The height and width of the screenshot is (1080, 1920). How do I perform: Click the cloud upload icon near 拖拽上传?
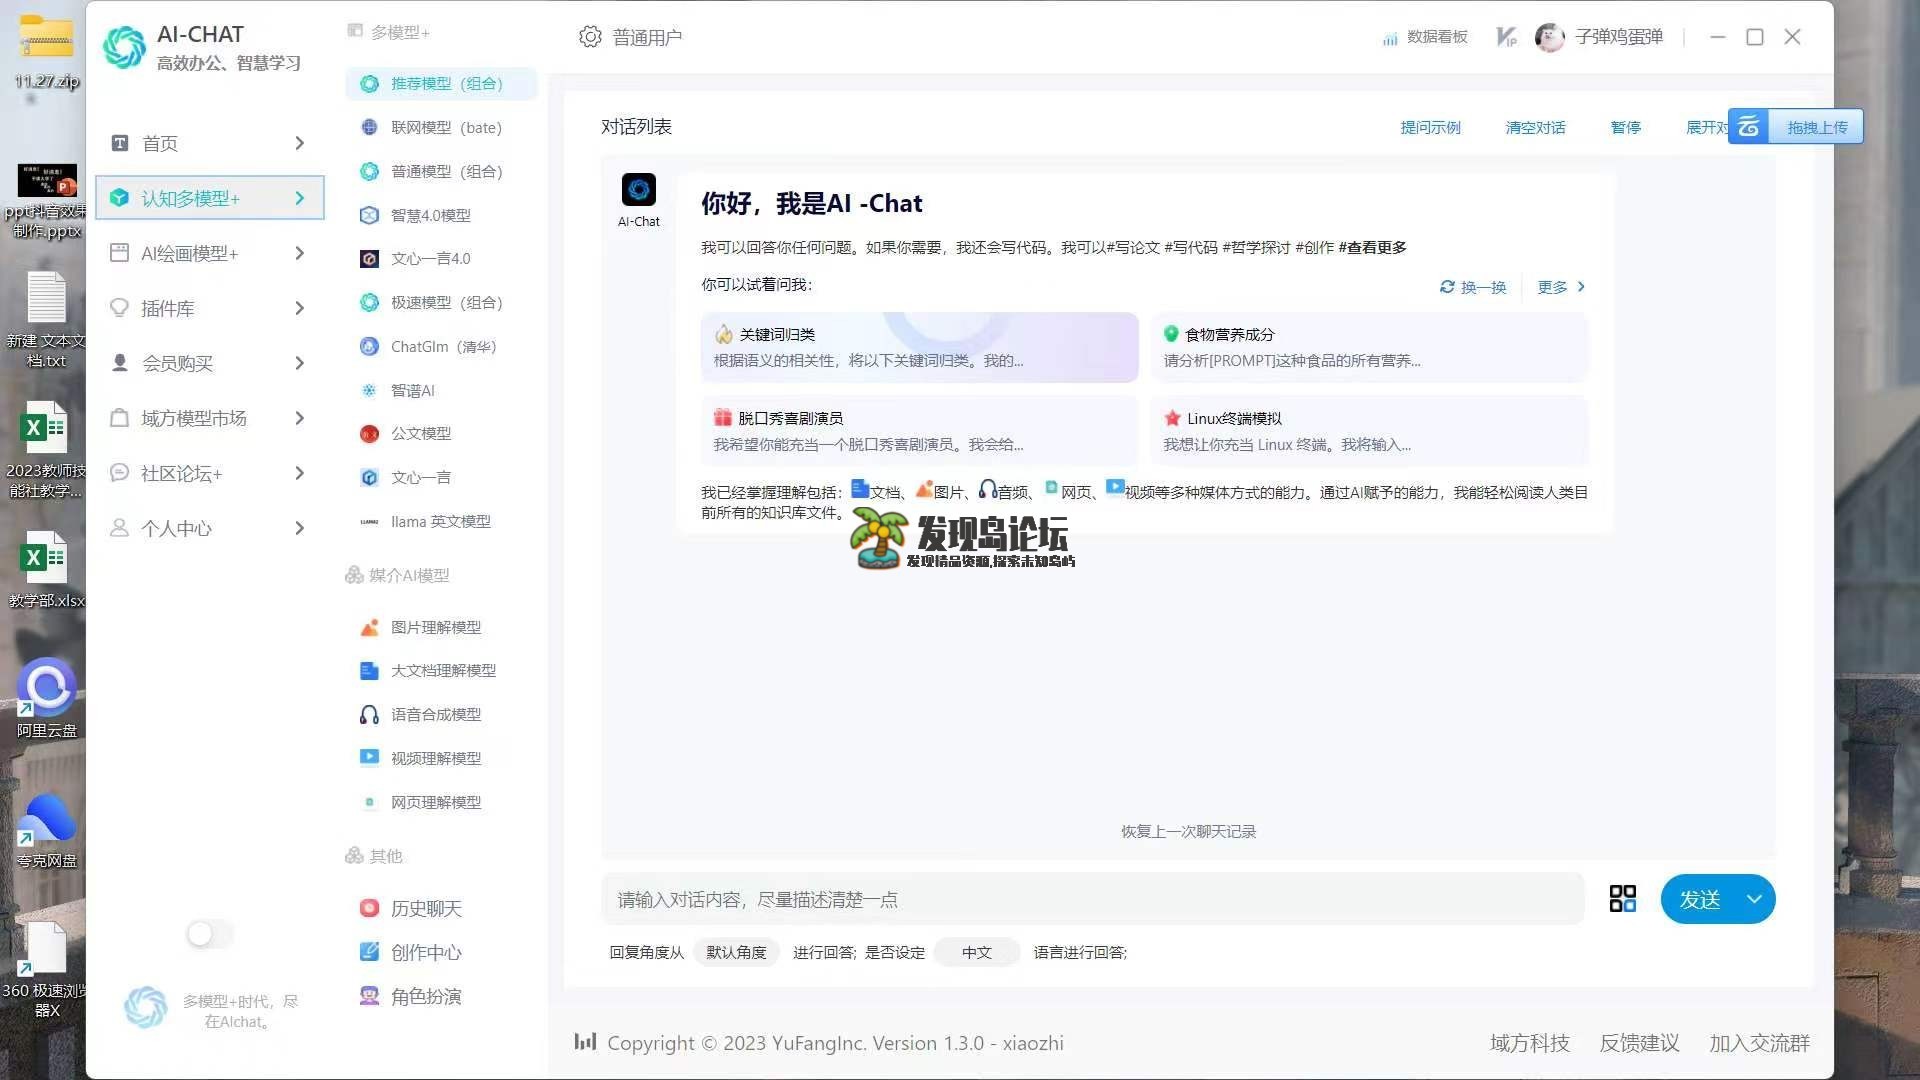click(x=1748, y=127)
